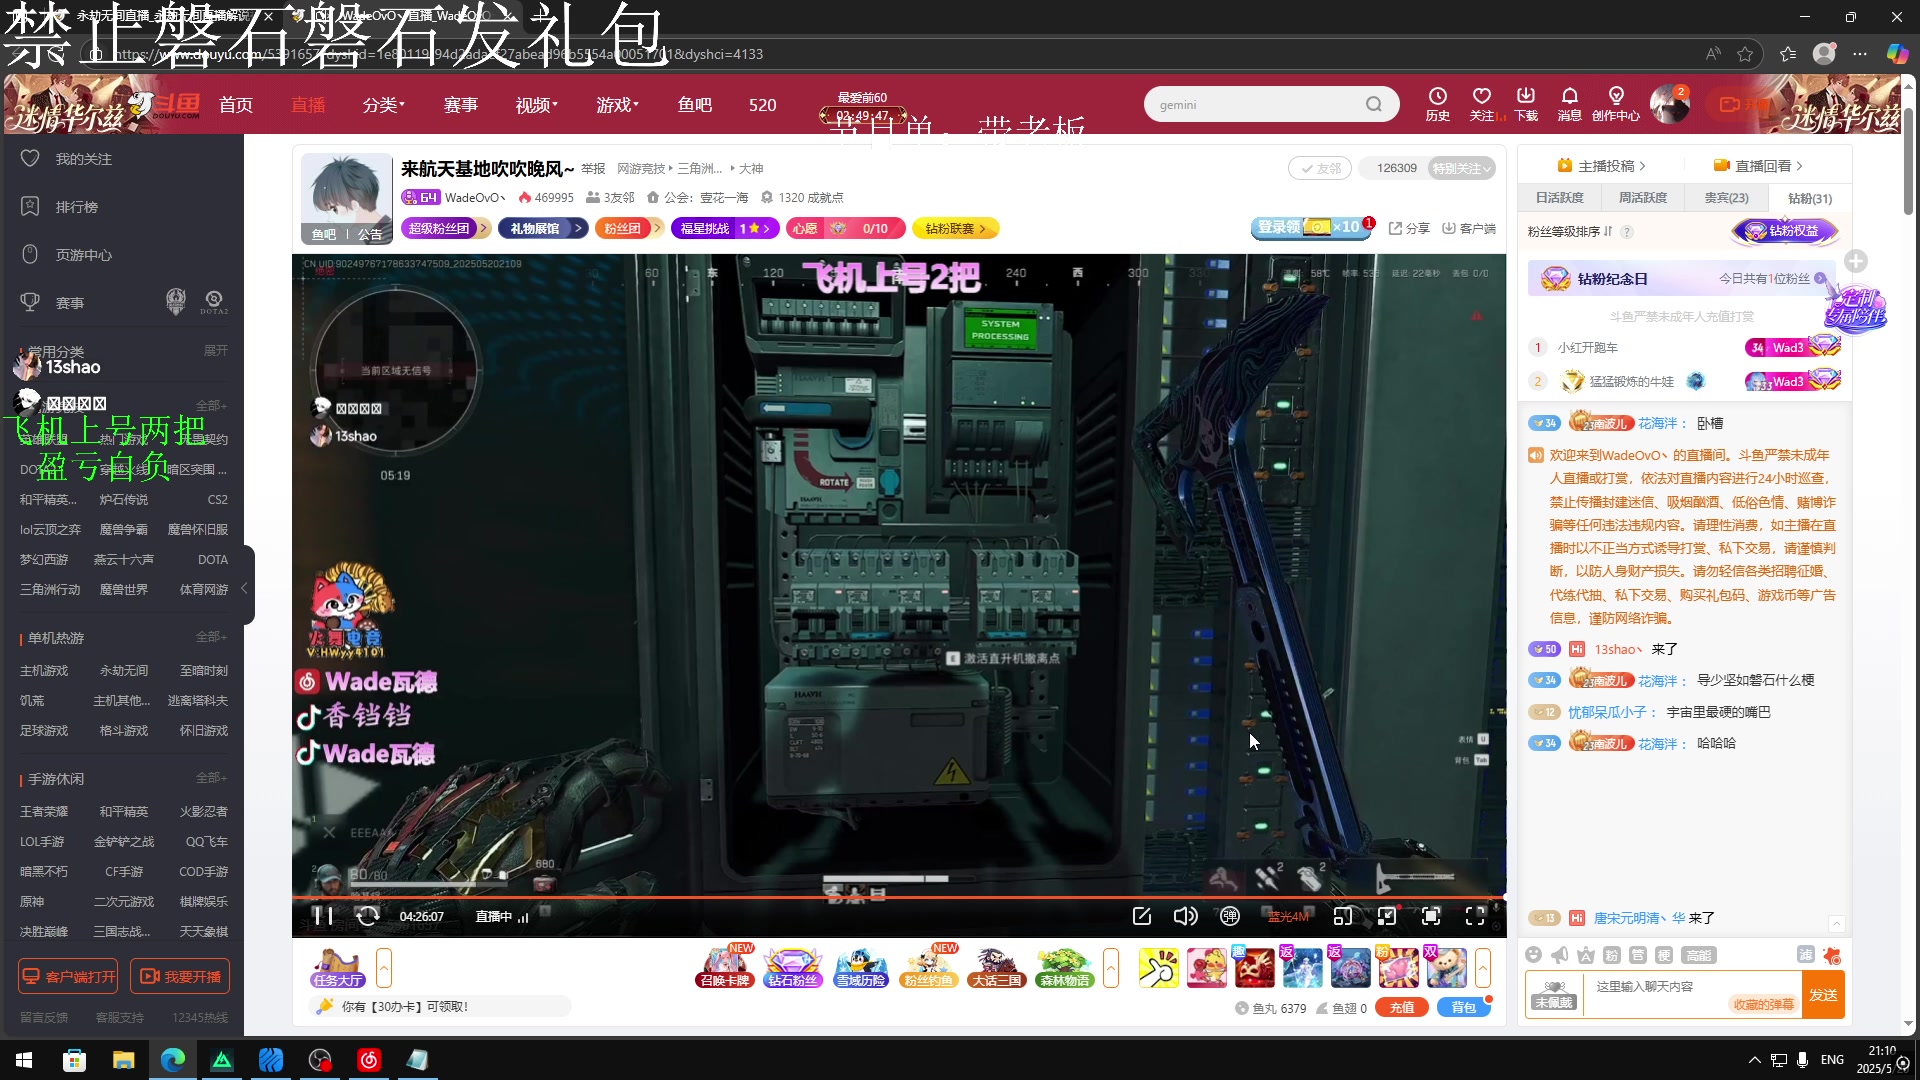Toggle the 高能 chat button
Screen dimensions: 1920x1080
(1699, 955)
